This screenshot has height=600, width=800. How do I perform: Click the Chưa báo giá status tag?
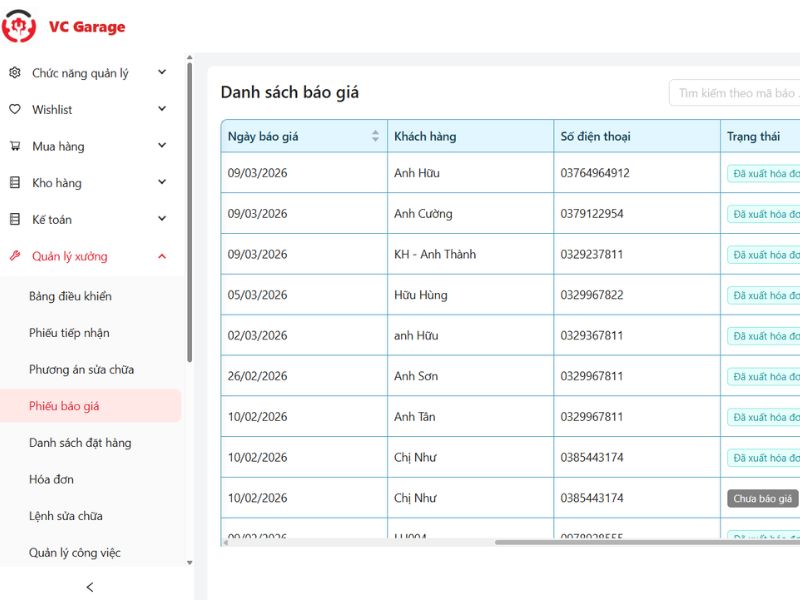pyautogui.click(x=762, y=498)
